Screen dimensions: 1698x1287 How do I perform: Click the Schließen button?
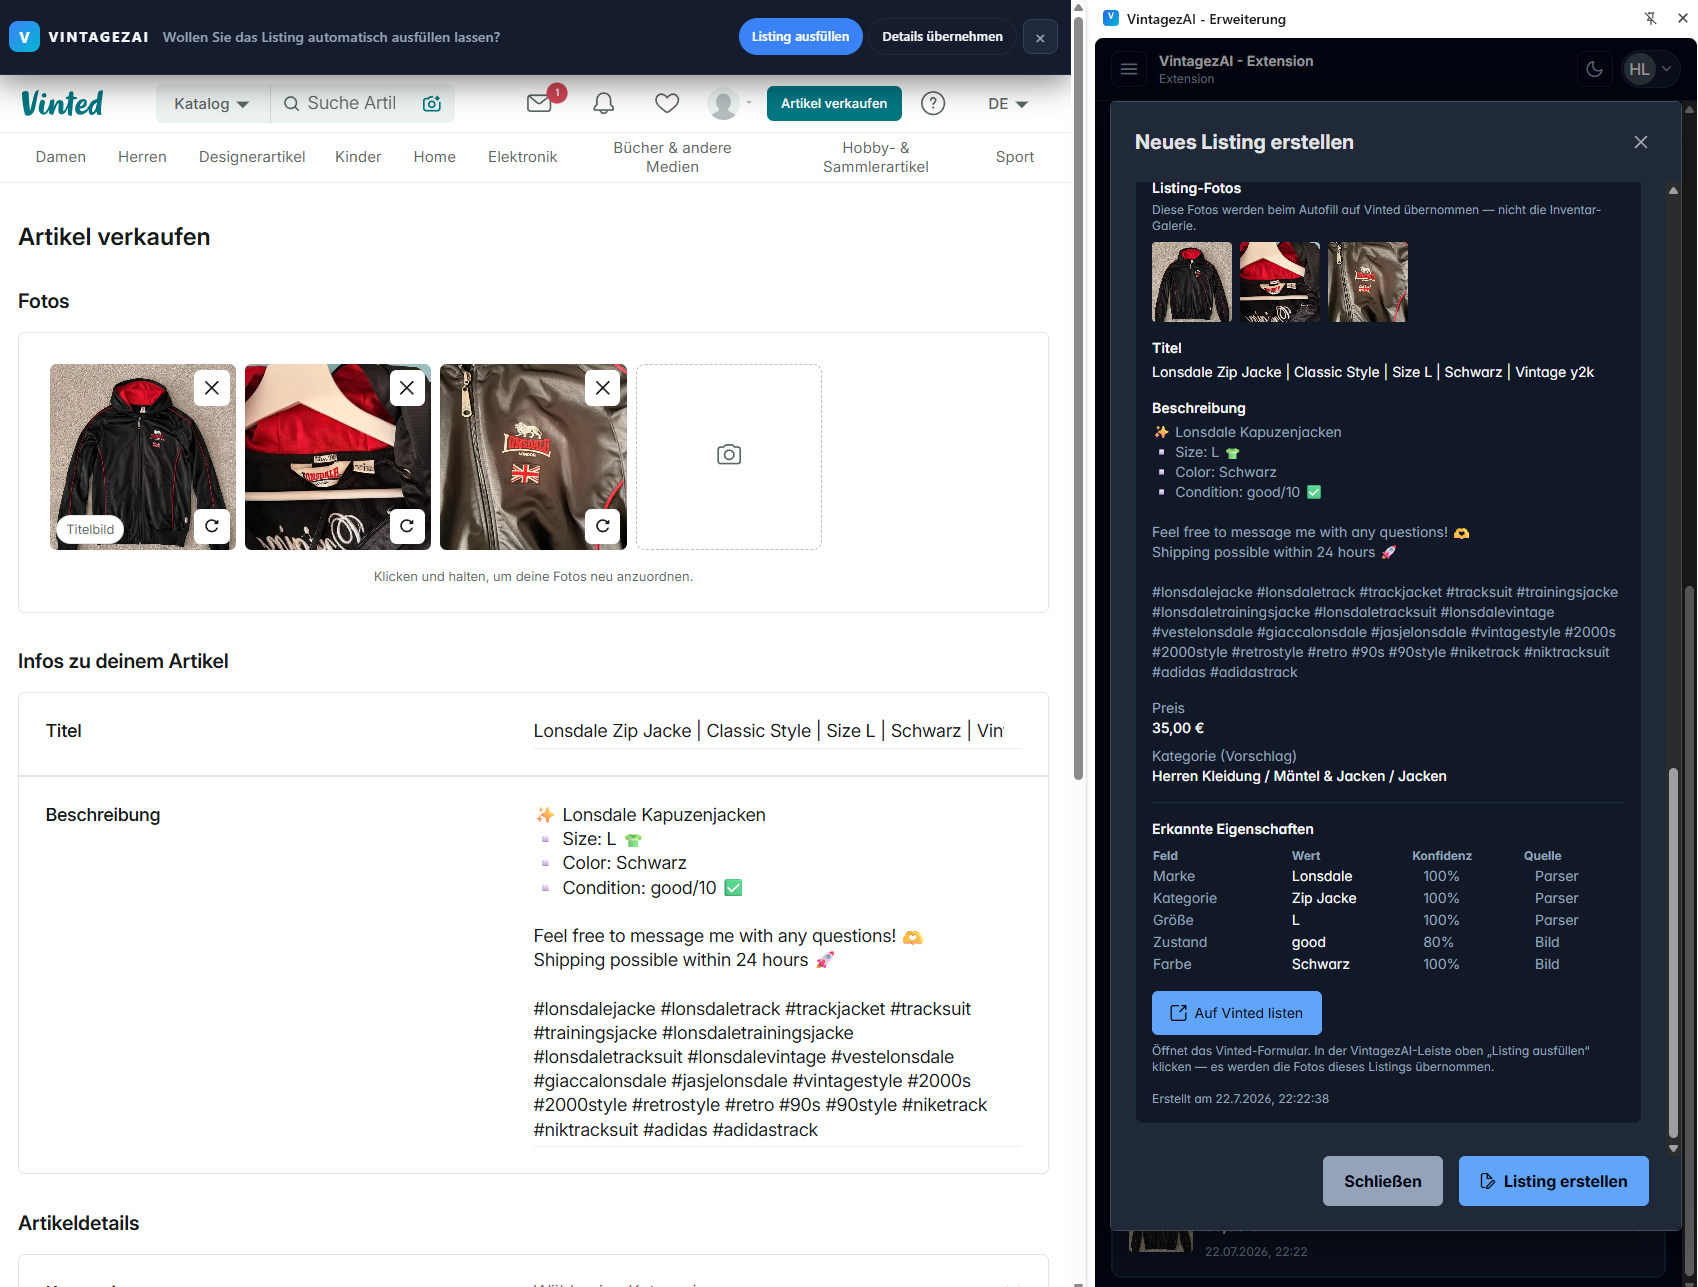[x=1383, y=1181]
